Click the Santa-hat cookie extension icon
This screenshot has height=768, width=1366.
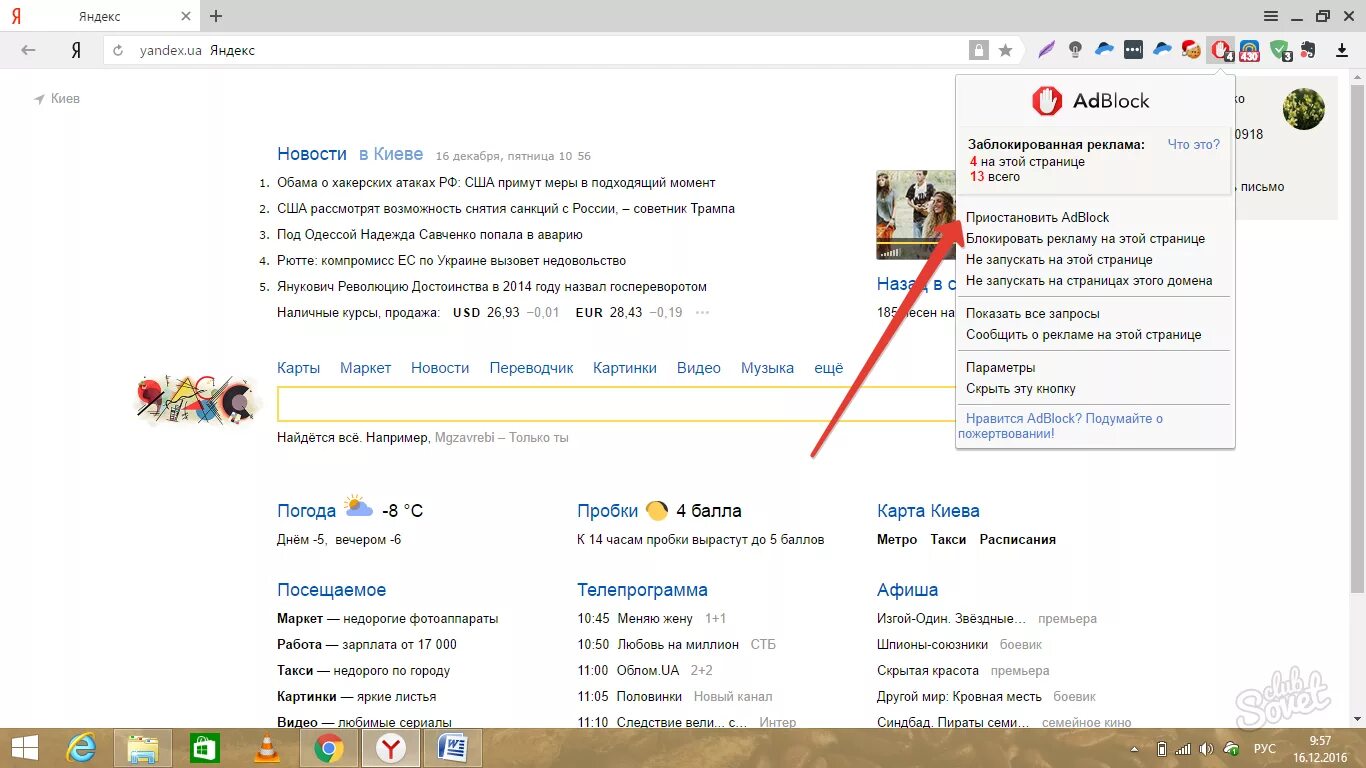[1191, 50]
